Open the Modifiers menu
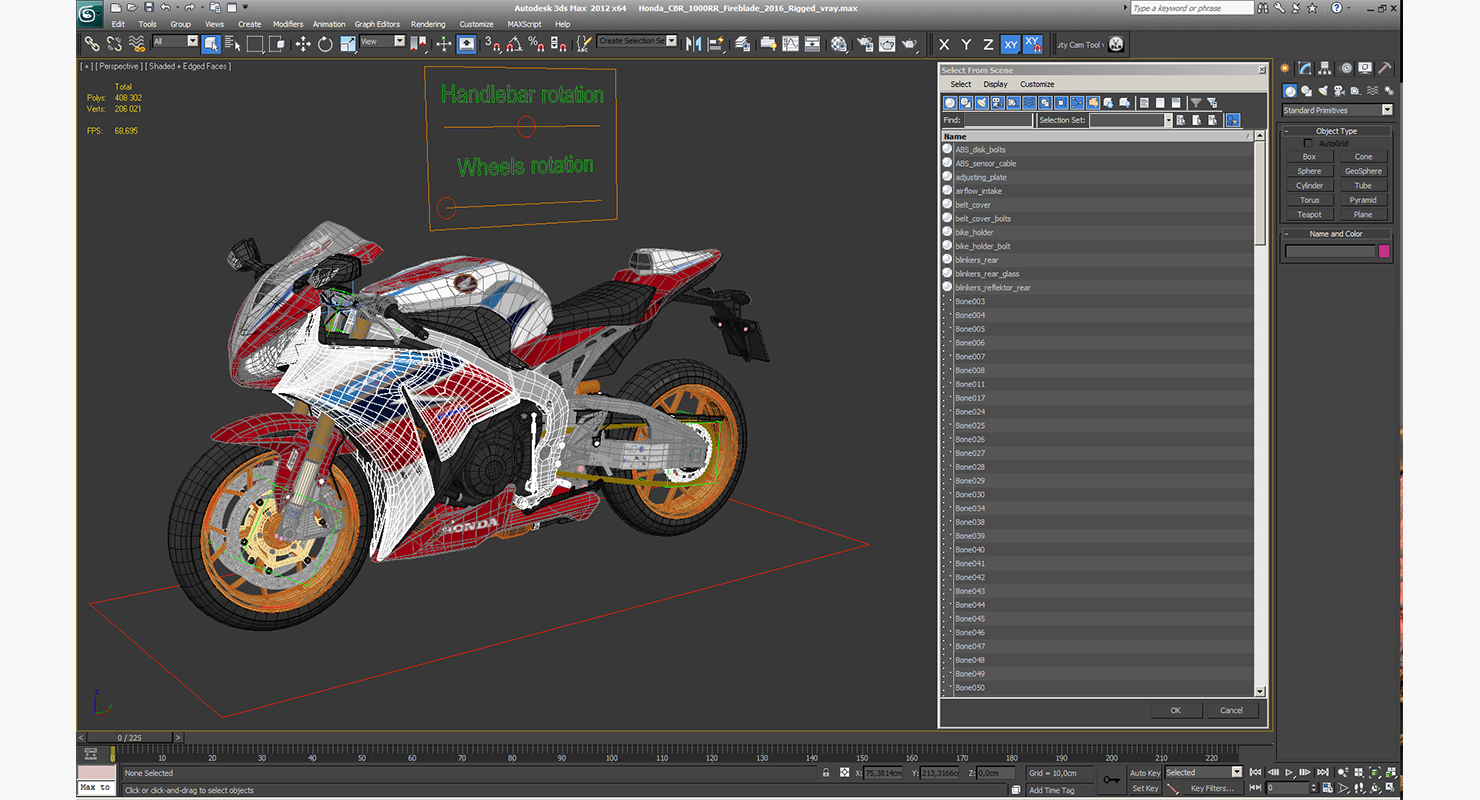1480x800 pixels. (x=288, y=24)
